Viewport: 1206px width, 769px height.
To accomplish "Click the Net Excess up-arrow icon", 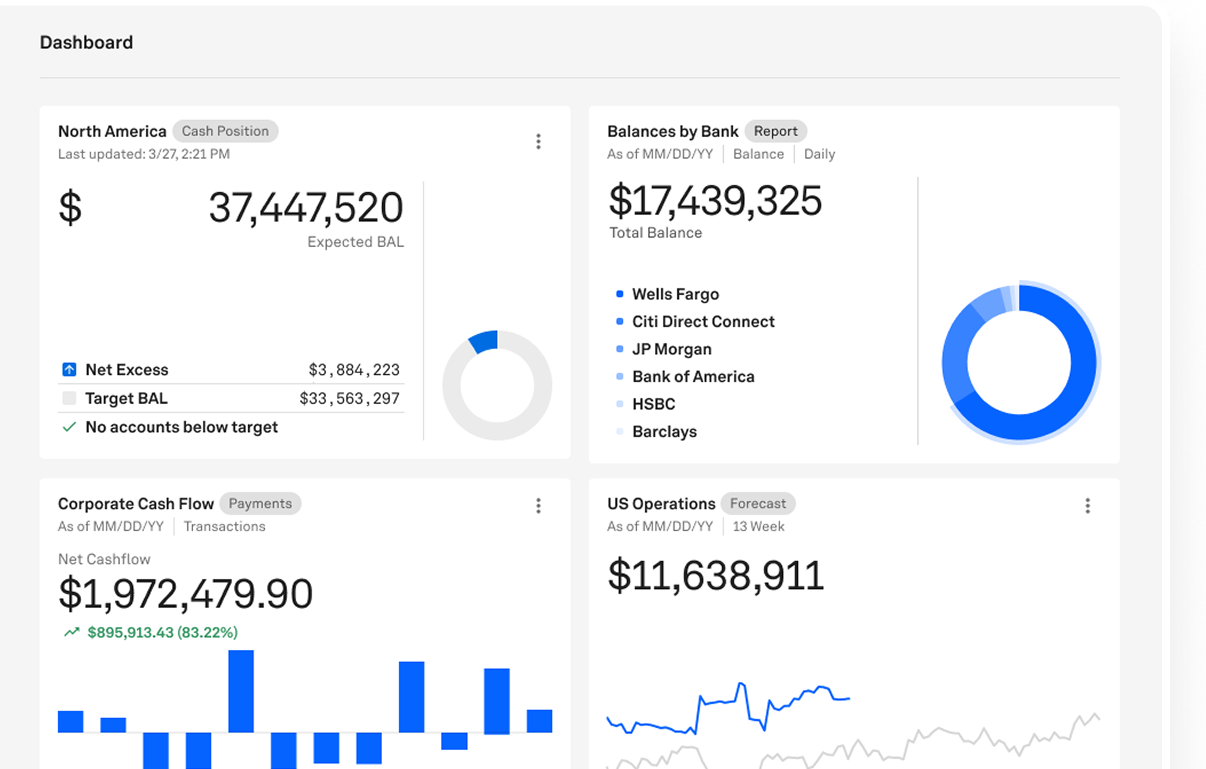I will tap(69, 370).
